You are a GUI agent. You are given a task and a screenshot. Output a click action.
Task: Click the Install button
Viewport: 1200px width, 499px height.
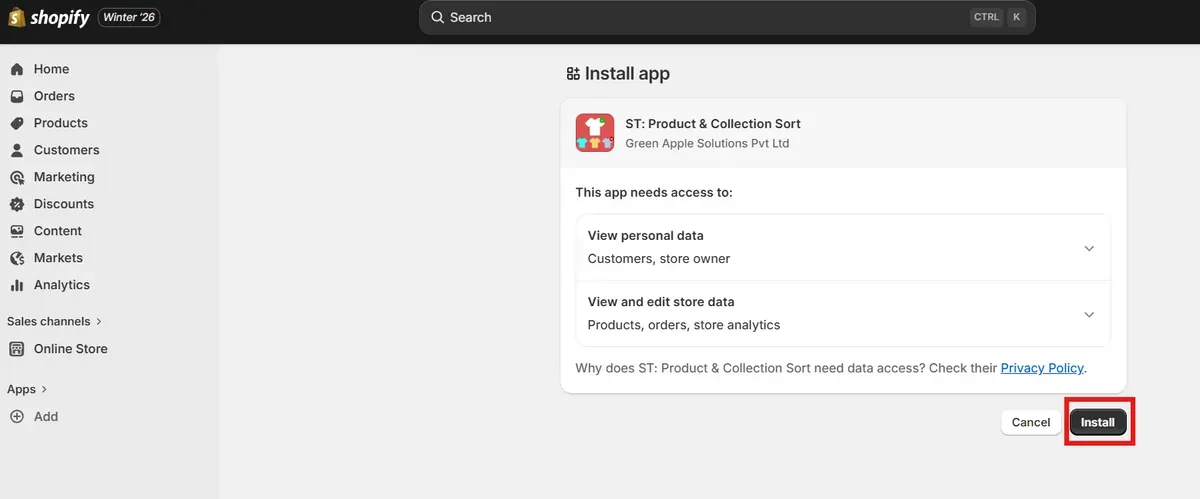[x=1098, y=422]
